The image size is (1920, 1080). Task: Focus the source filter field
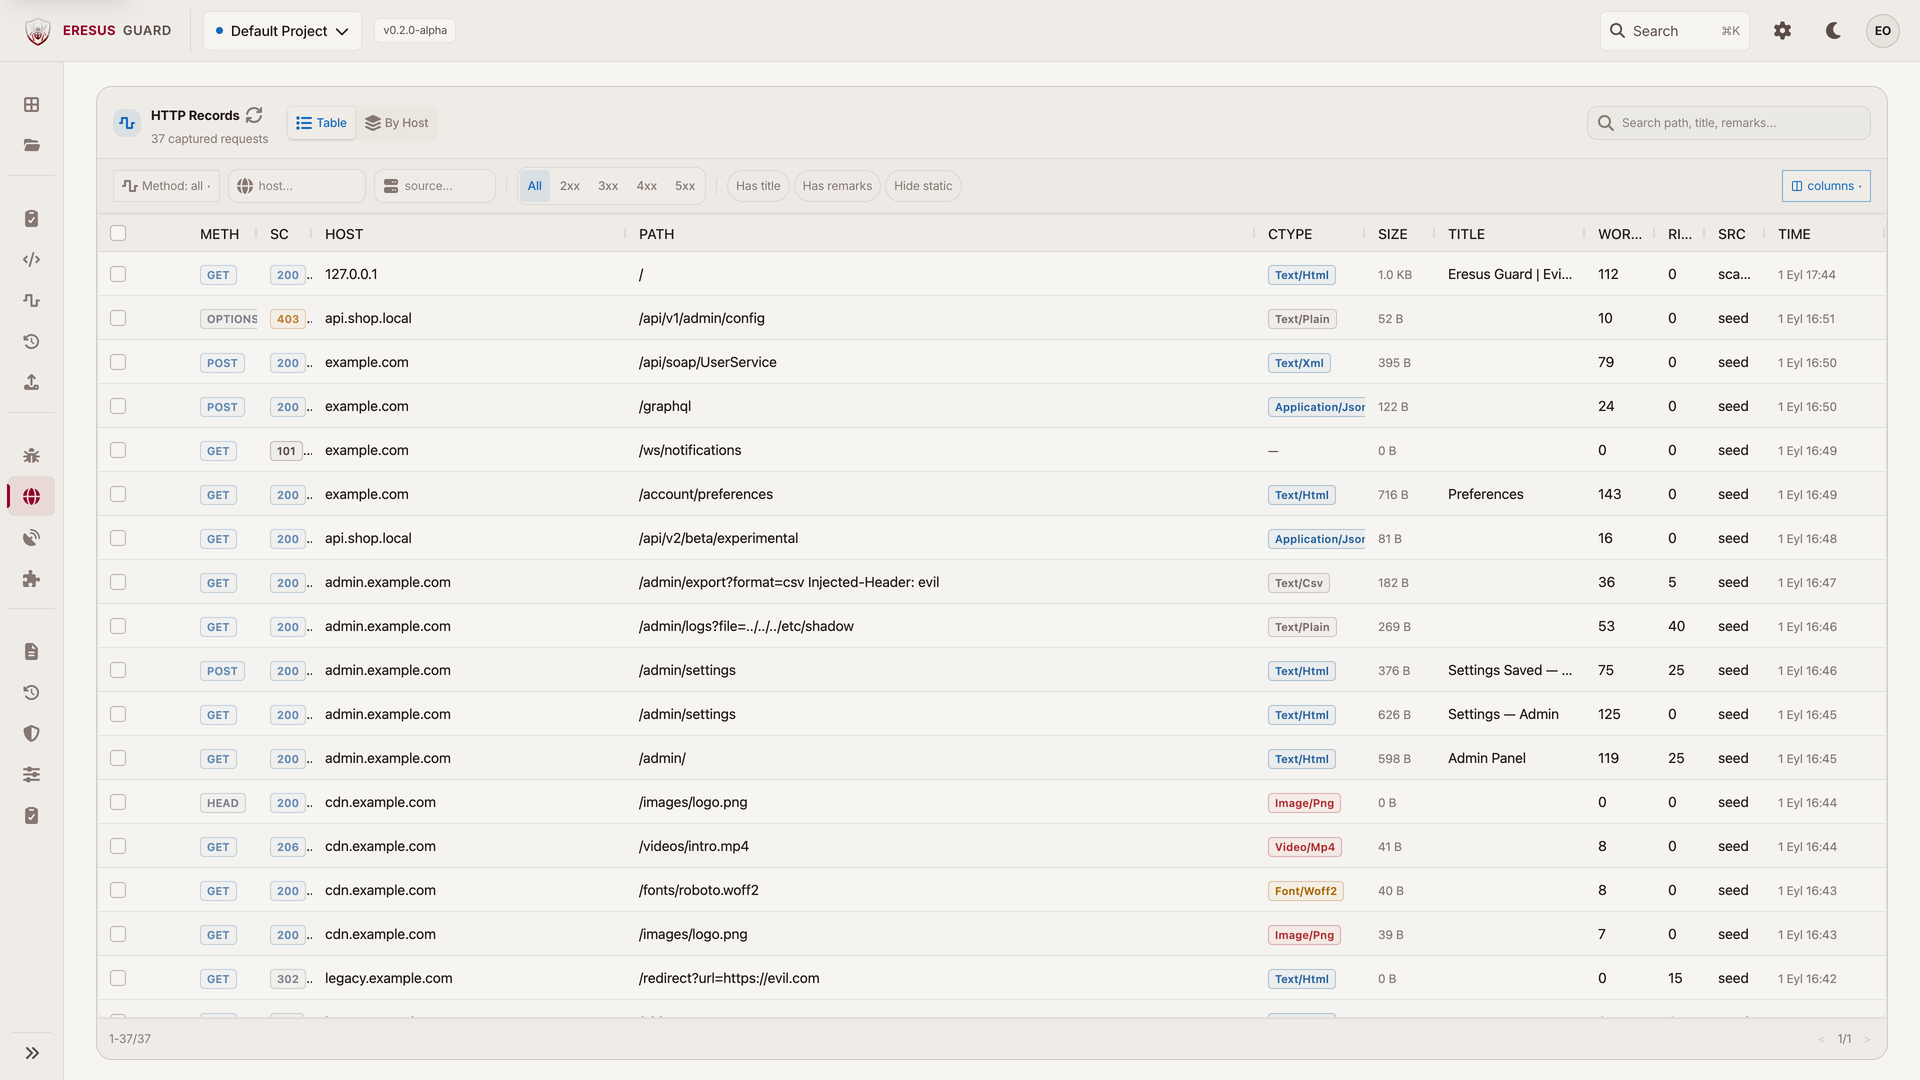tap(435, 186)
